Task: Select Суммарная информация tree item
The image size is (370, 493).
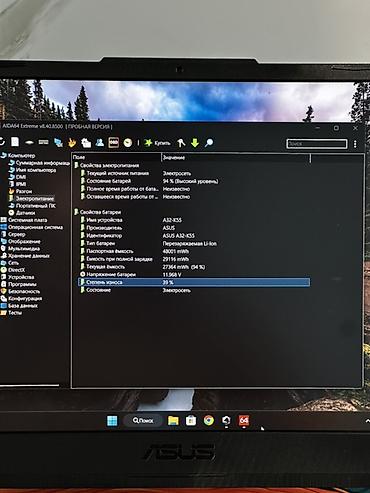Action: pyautogui.click(x=39, y=163)
